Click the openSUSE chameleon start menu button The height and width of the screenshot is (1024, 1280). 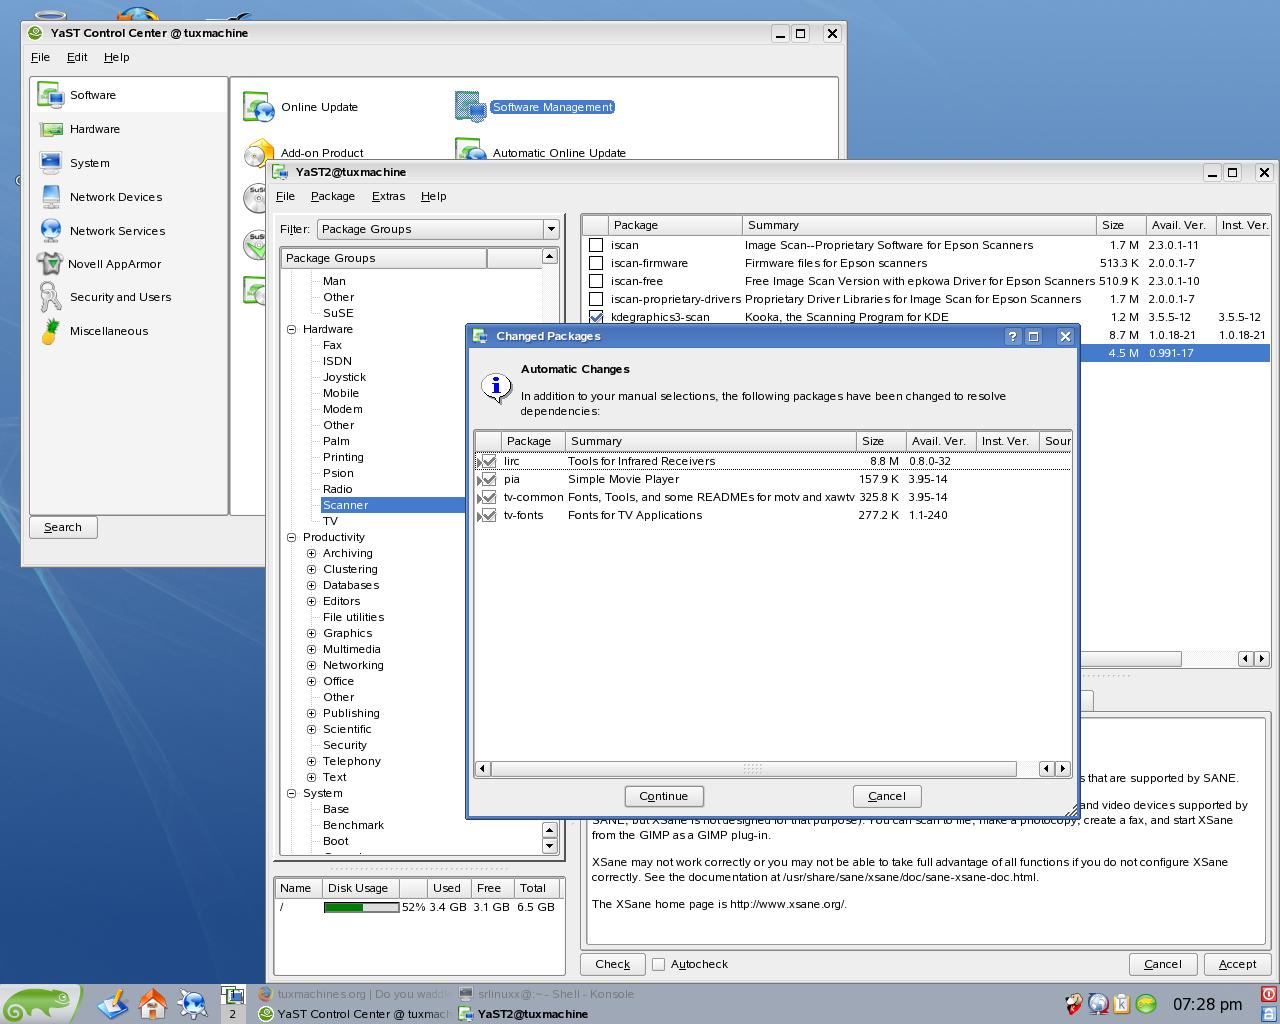pos(40,1004)
